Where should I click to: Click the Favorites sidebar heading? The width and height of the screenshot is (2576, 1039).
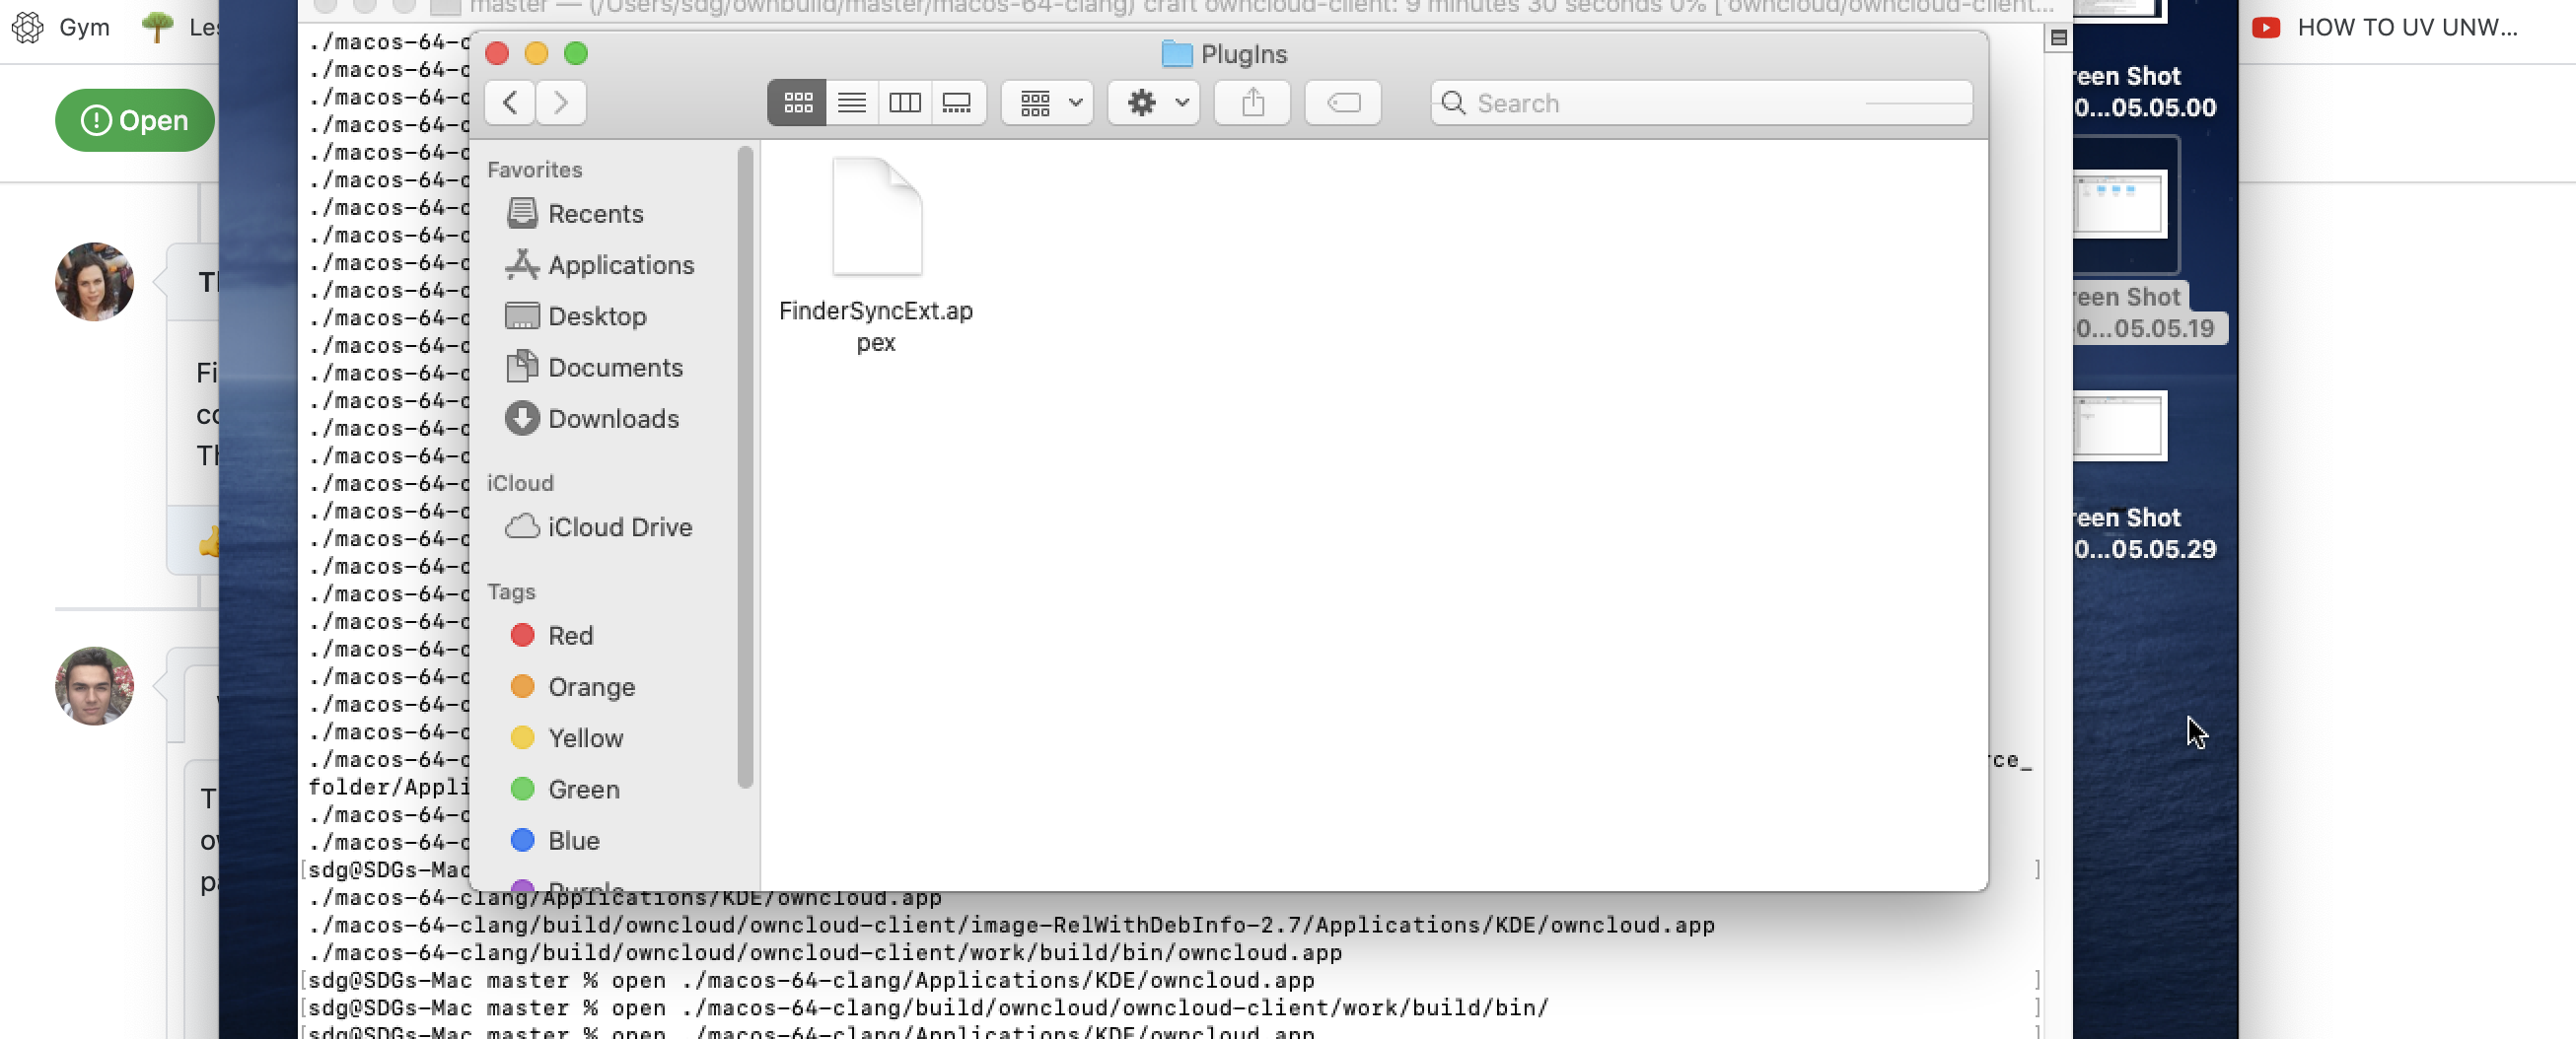[x=534, y=169]
